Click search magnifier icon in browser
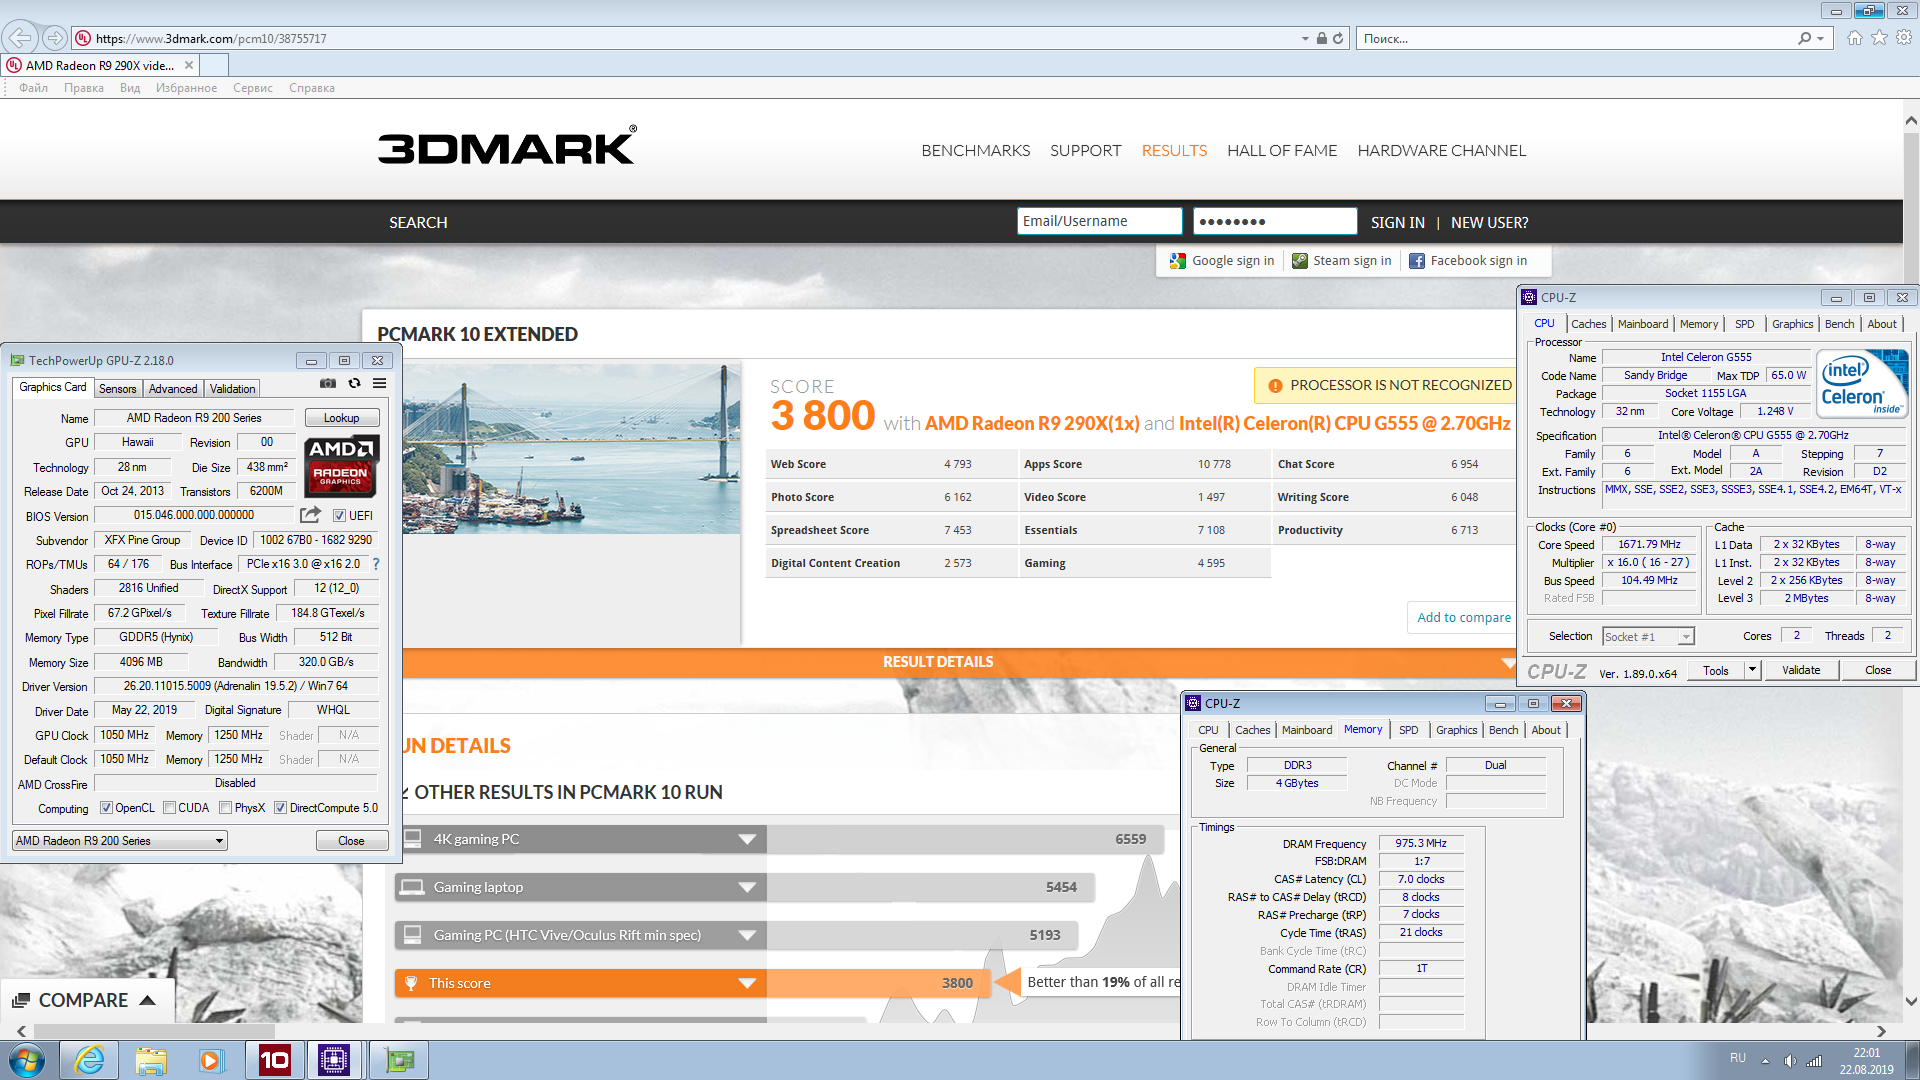Viewport: 1920px width, 1080px height. pyautogui.click(x=1804, y=38)
